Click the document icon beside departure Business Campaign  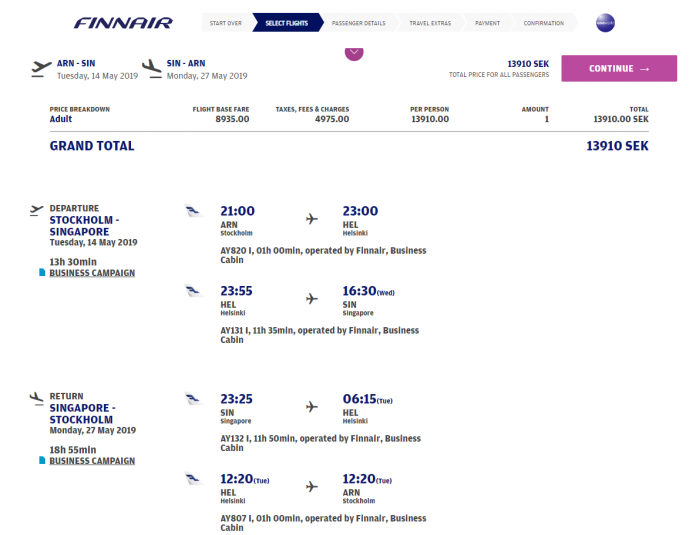click(42, 272)
